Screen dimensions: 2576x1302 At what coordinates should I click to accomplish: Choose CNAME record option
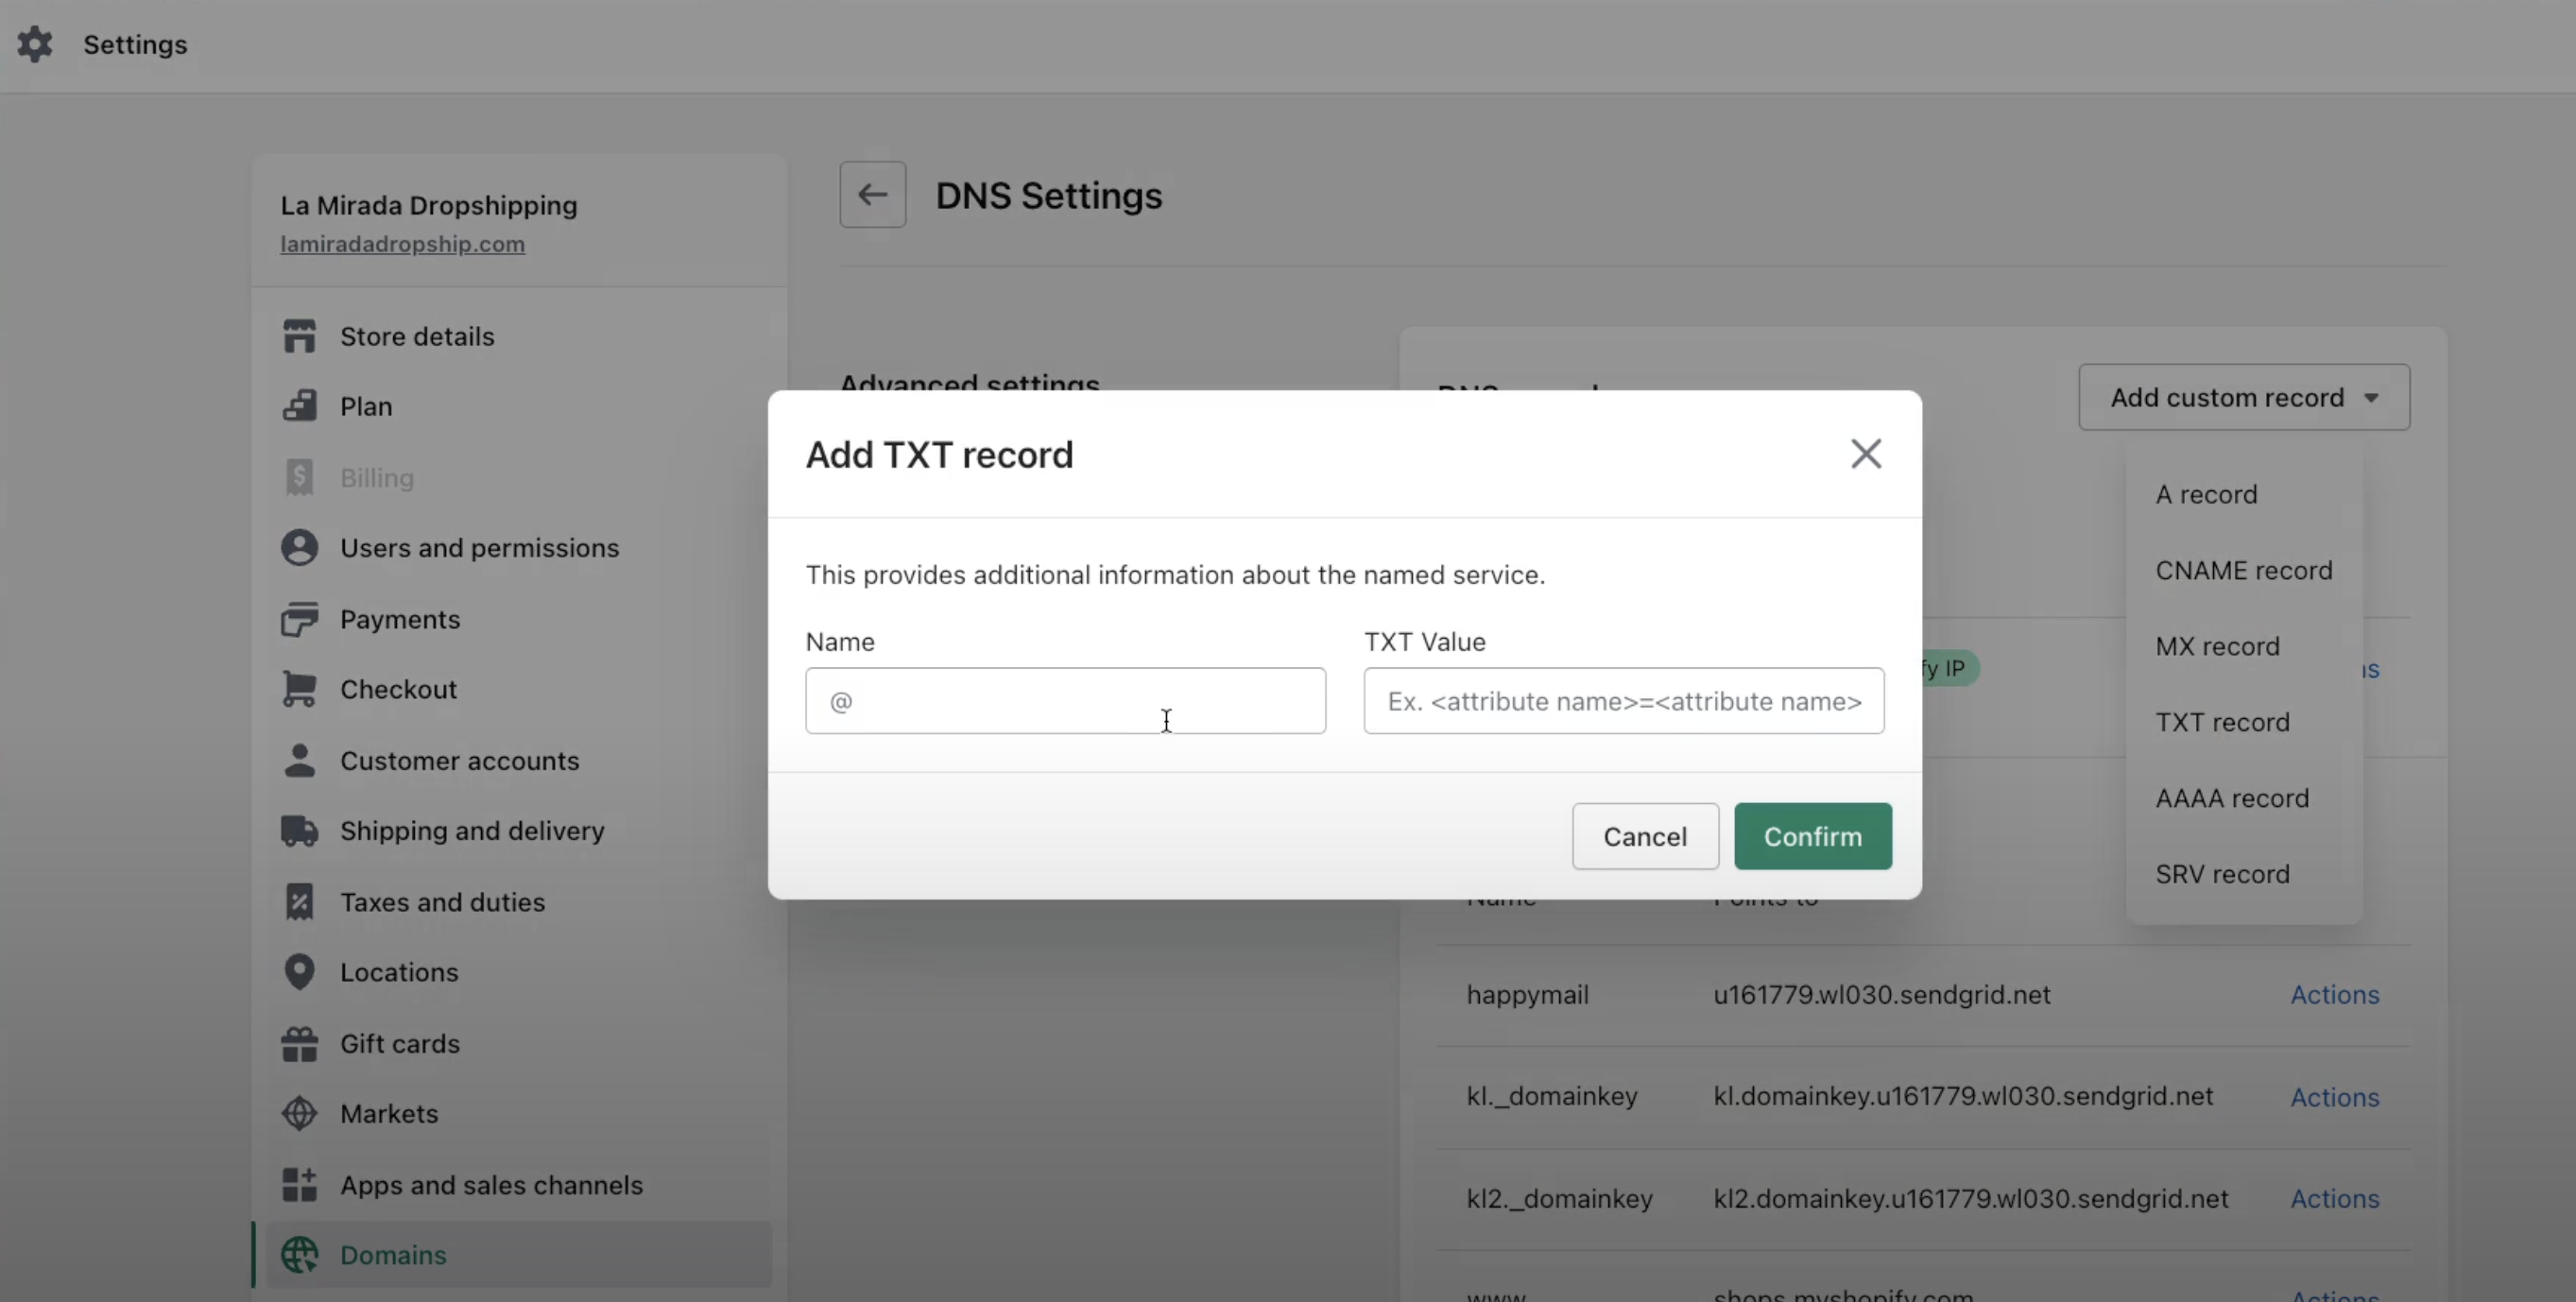[x=2243, y=570]
